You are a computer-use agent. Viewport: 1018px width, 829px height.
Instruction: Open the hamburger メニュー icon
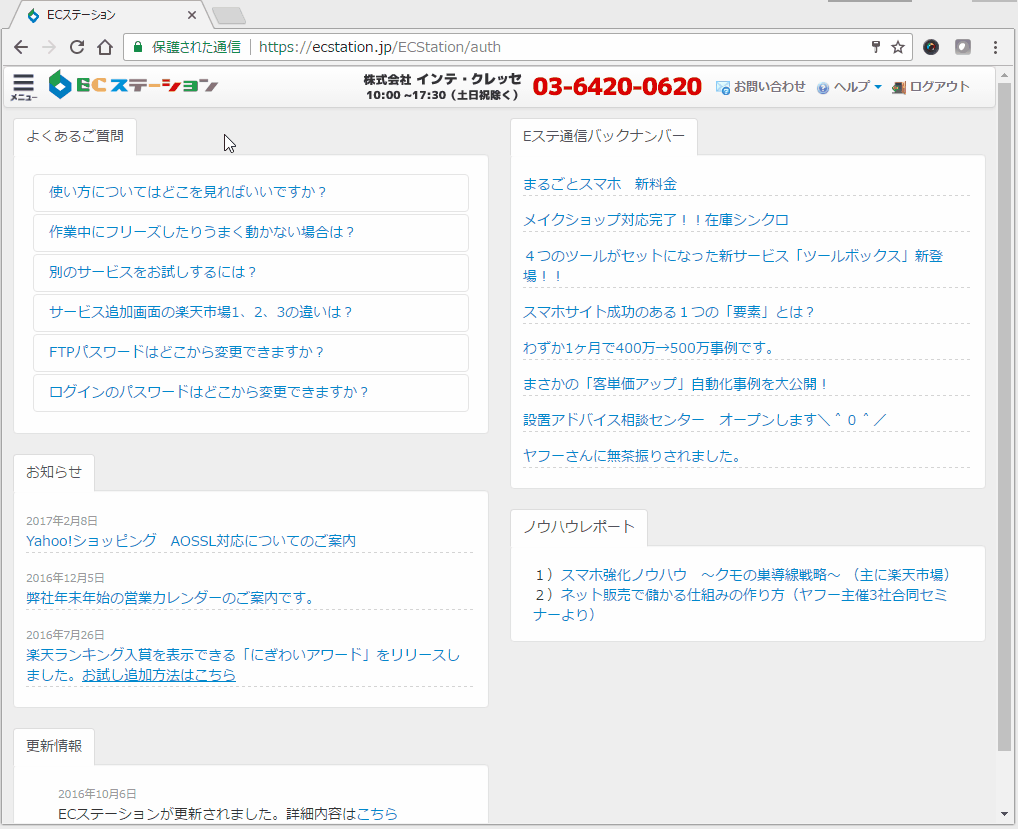(23, 86)
